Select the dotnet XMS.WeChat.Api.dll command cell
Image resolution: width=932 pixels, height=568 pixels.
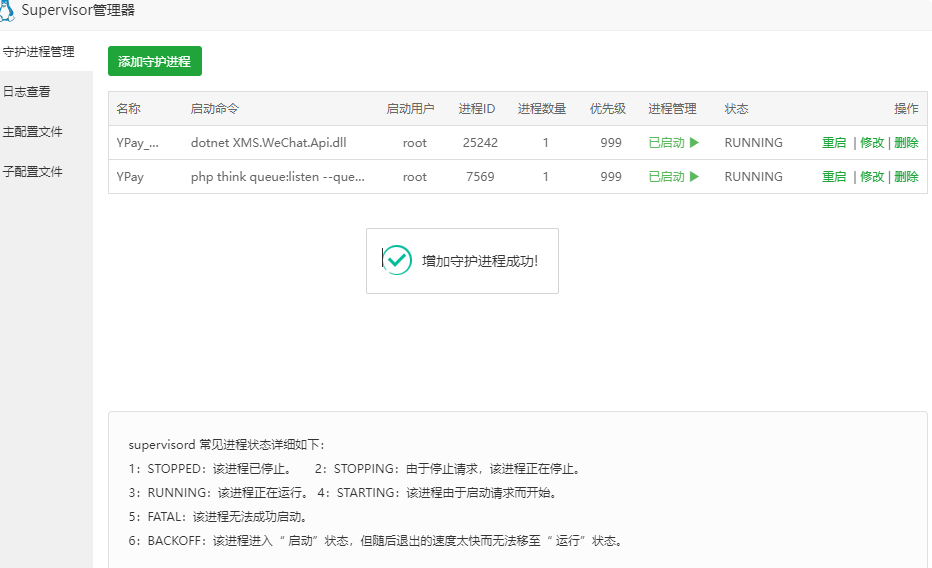tap(269, 143)
